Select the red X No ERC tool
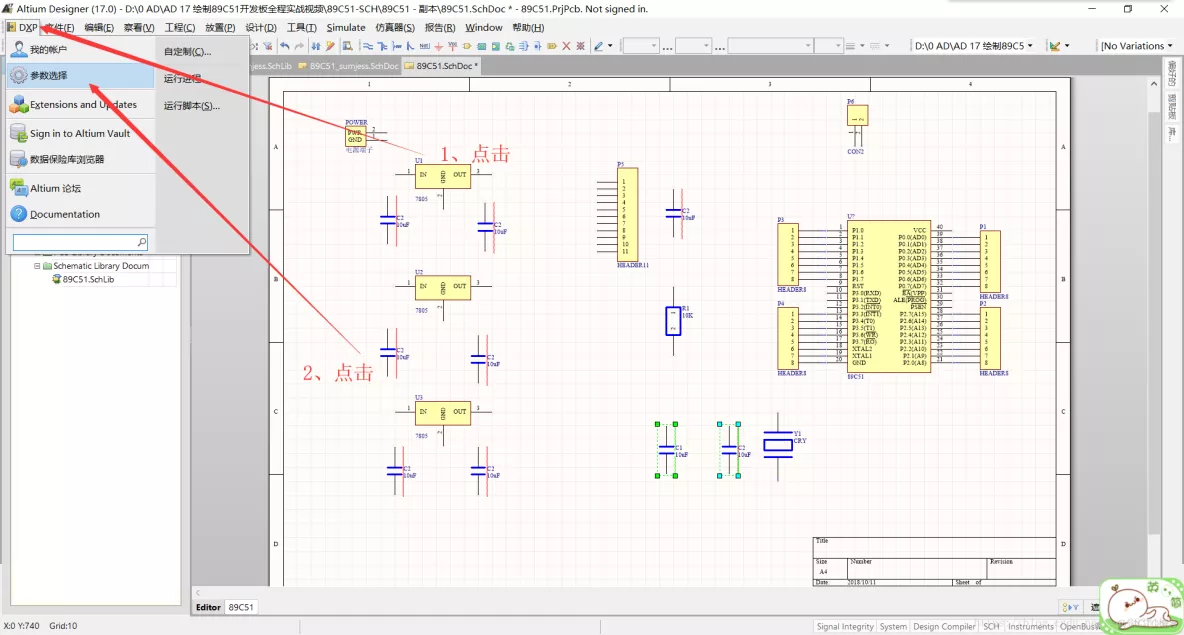This screenshot has width=1184, height=635. click(x=566, y=46)
